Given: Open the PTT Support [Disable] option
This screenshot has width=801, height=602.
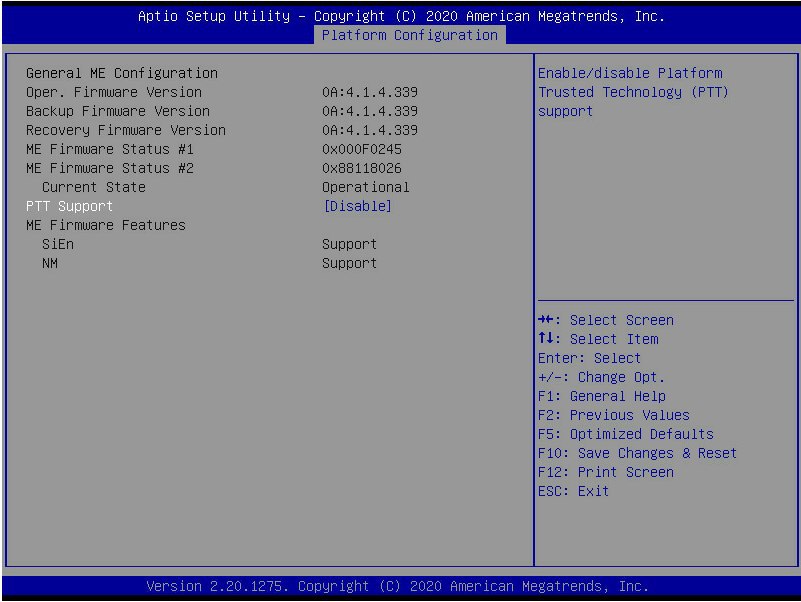Looking at the screenshot, I should coord(358,206).
